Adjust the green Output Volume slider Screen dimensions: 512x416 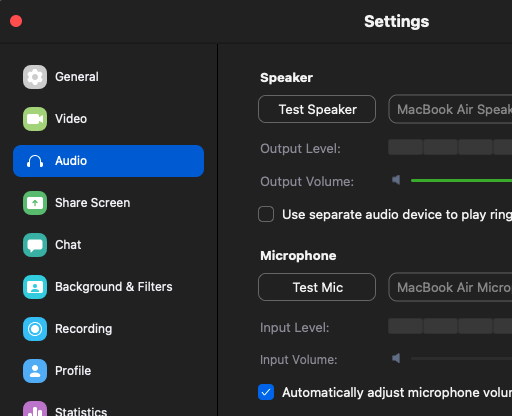point(462,181)
